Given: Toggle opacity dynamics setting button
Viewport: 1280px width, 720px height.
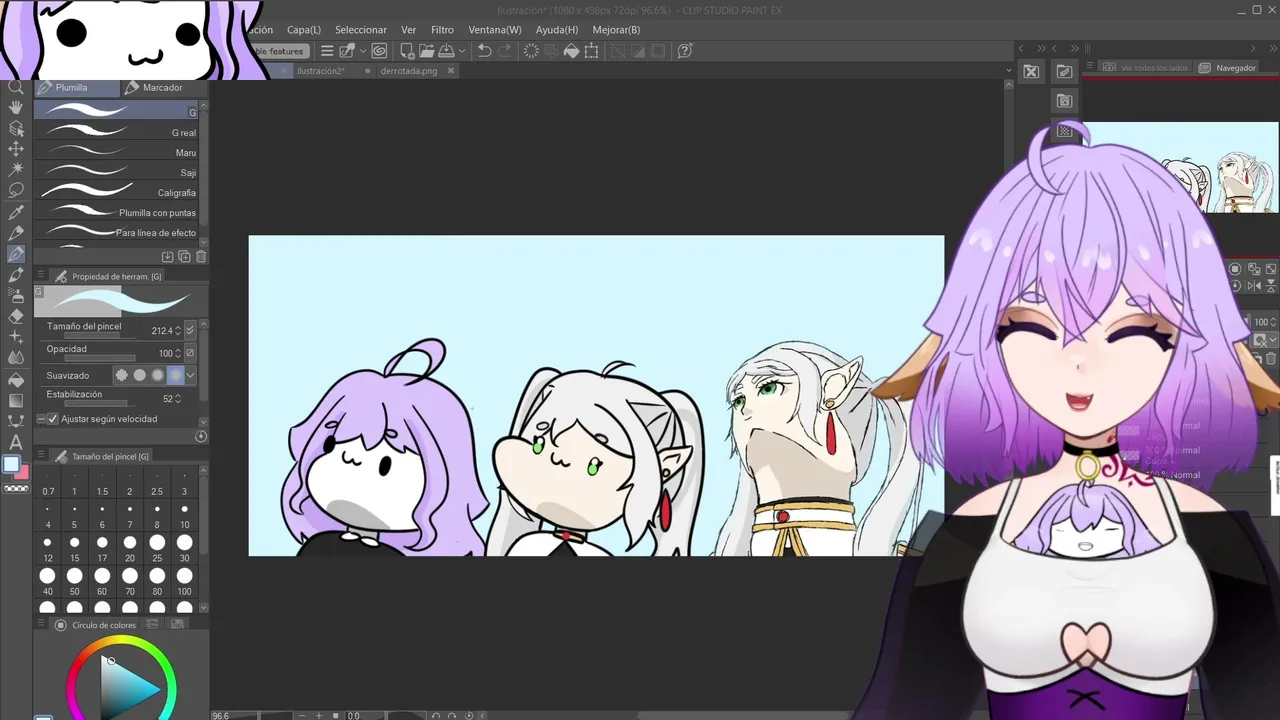Looking at the screenshot, I should 190,353.
